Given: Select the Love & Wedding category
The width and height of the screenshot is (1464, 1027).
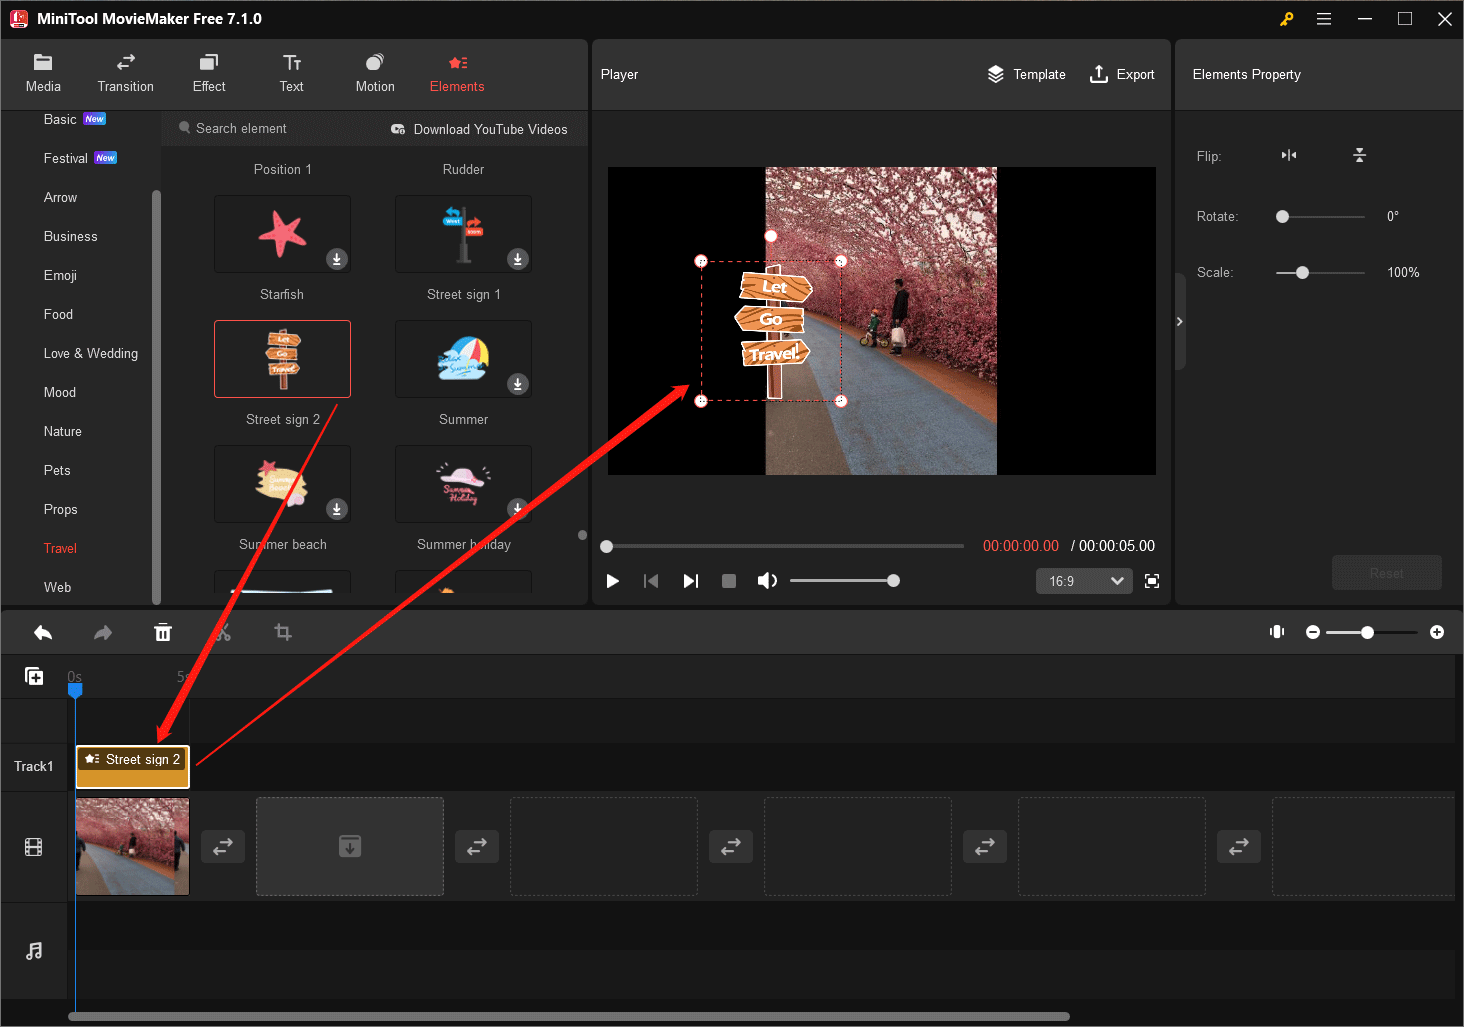Looking at the screenshot, I should pos(91,353).
